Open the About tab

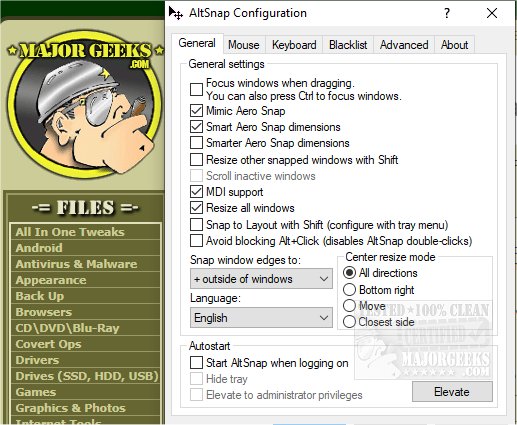pos(454,45)
